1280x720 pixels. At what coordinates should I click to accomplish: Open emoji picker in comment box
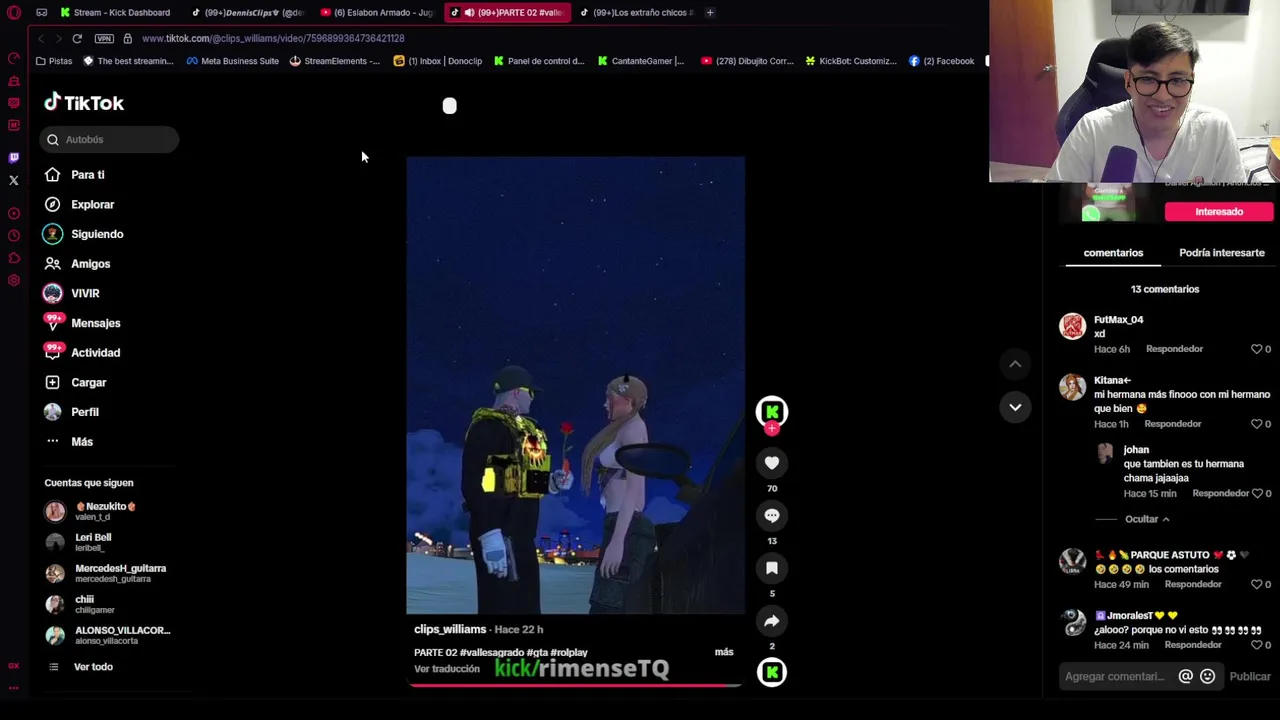coord(1208,677)
